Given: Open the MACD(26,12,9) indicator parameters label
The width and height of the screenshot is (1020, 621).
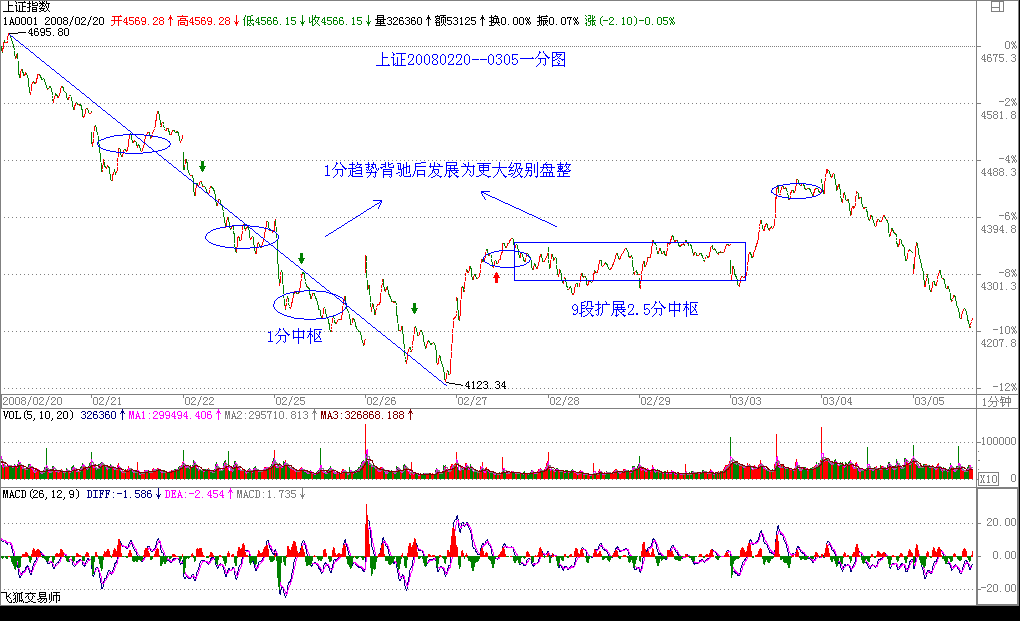Looking at the screenshot, I should pyautogui.click(x=42, y=494).
